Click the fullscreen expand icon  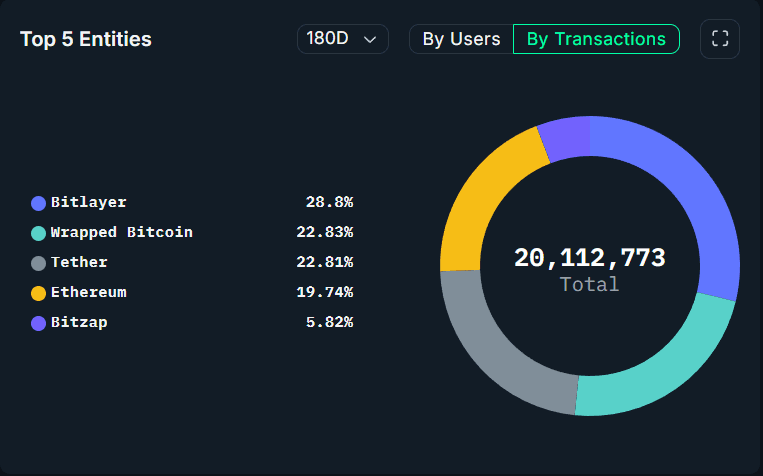[719, 39]
